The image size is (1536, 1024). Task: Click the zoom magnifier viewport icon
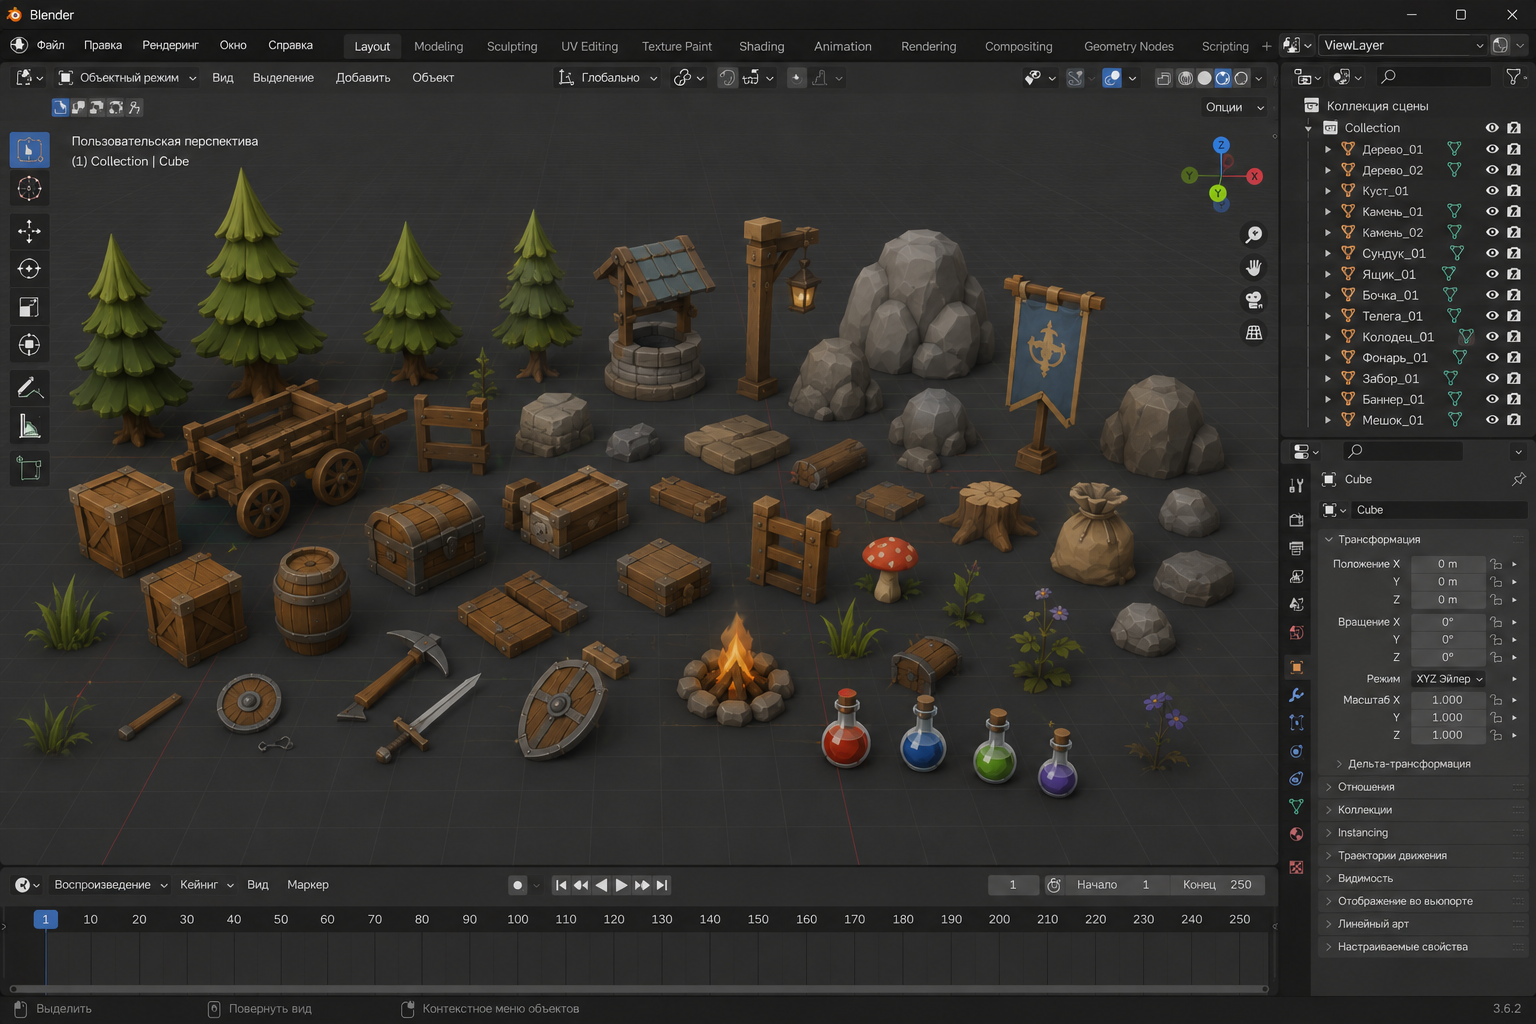[1253, 235]
